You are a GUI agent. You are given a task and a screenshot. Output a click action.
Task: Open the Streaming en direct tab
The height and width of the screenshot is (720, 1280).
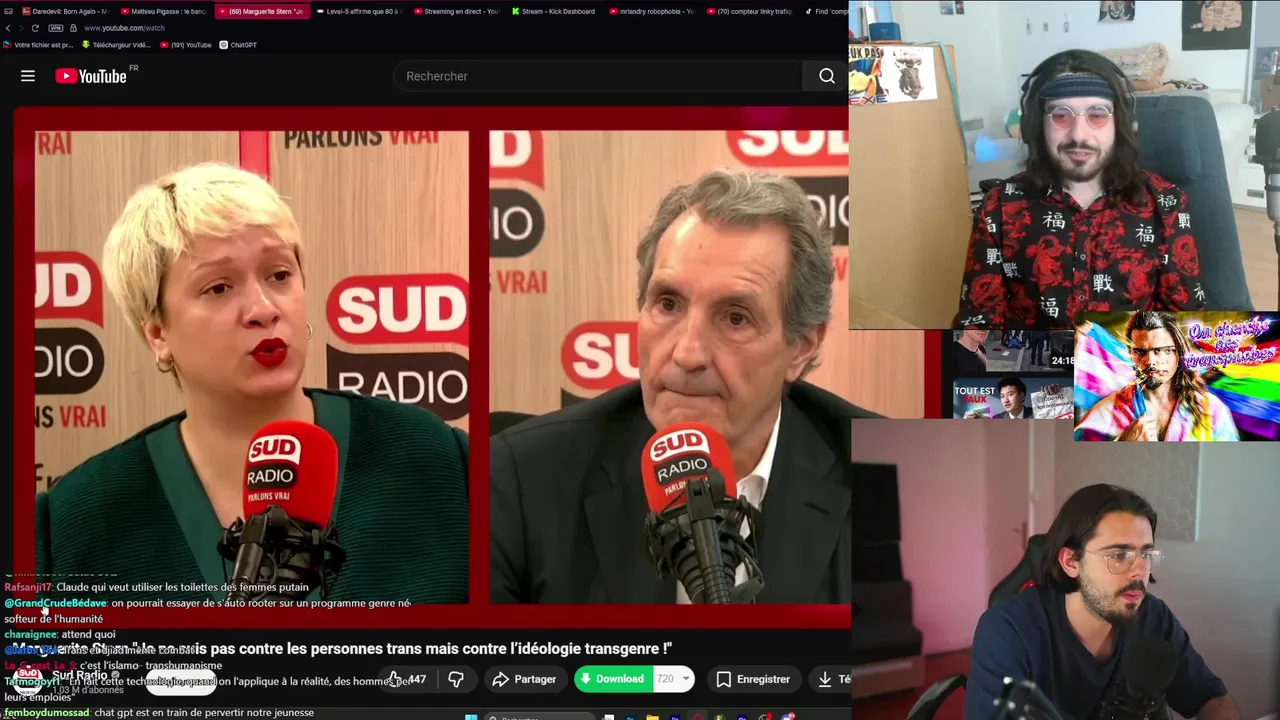[456, 11]
